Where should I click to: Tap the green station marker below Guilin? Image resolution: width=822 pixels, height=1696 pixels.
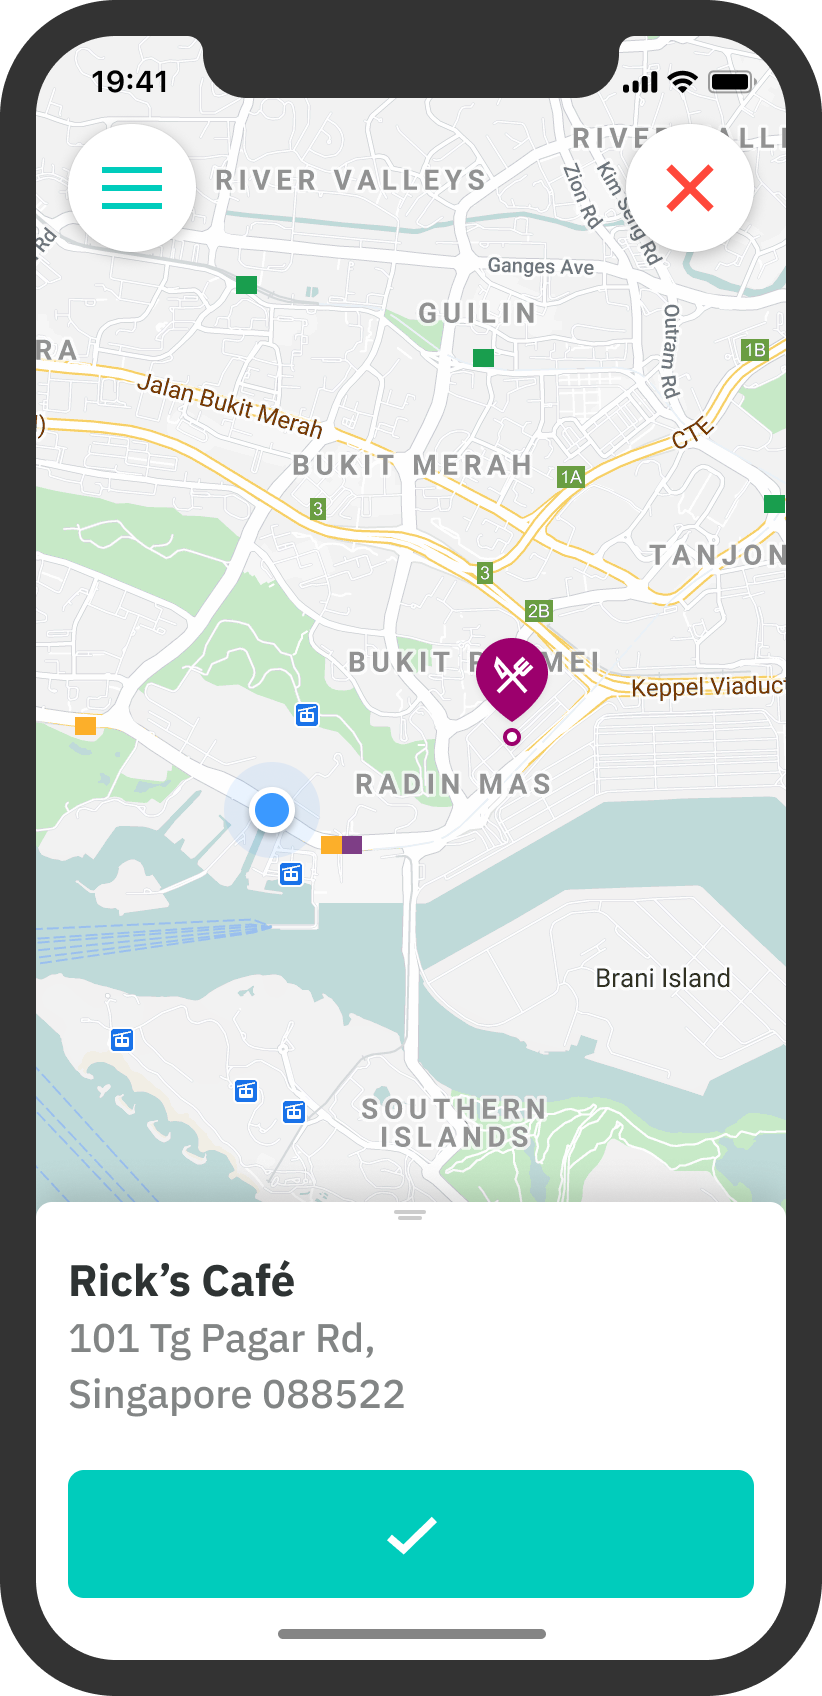(483, 358)
